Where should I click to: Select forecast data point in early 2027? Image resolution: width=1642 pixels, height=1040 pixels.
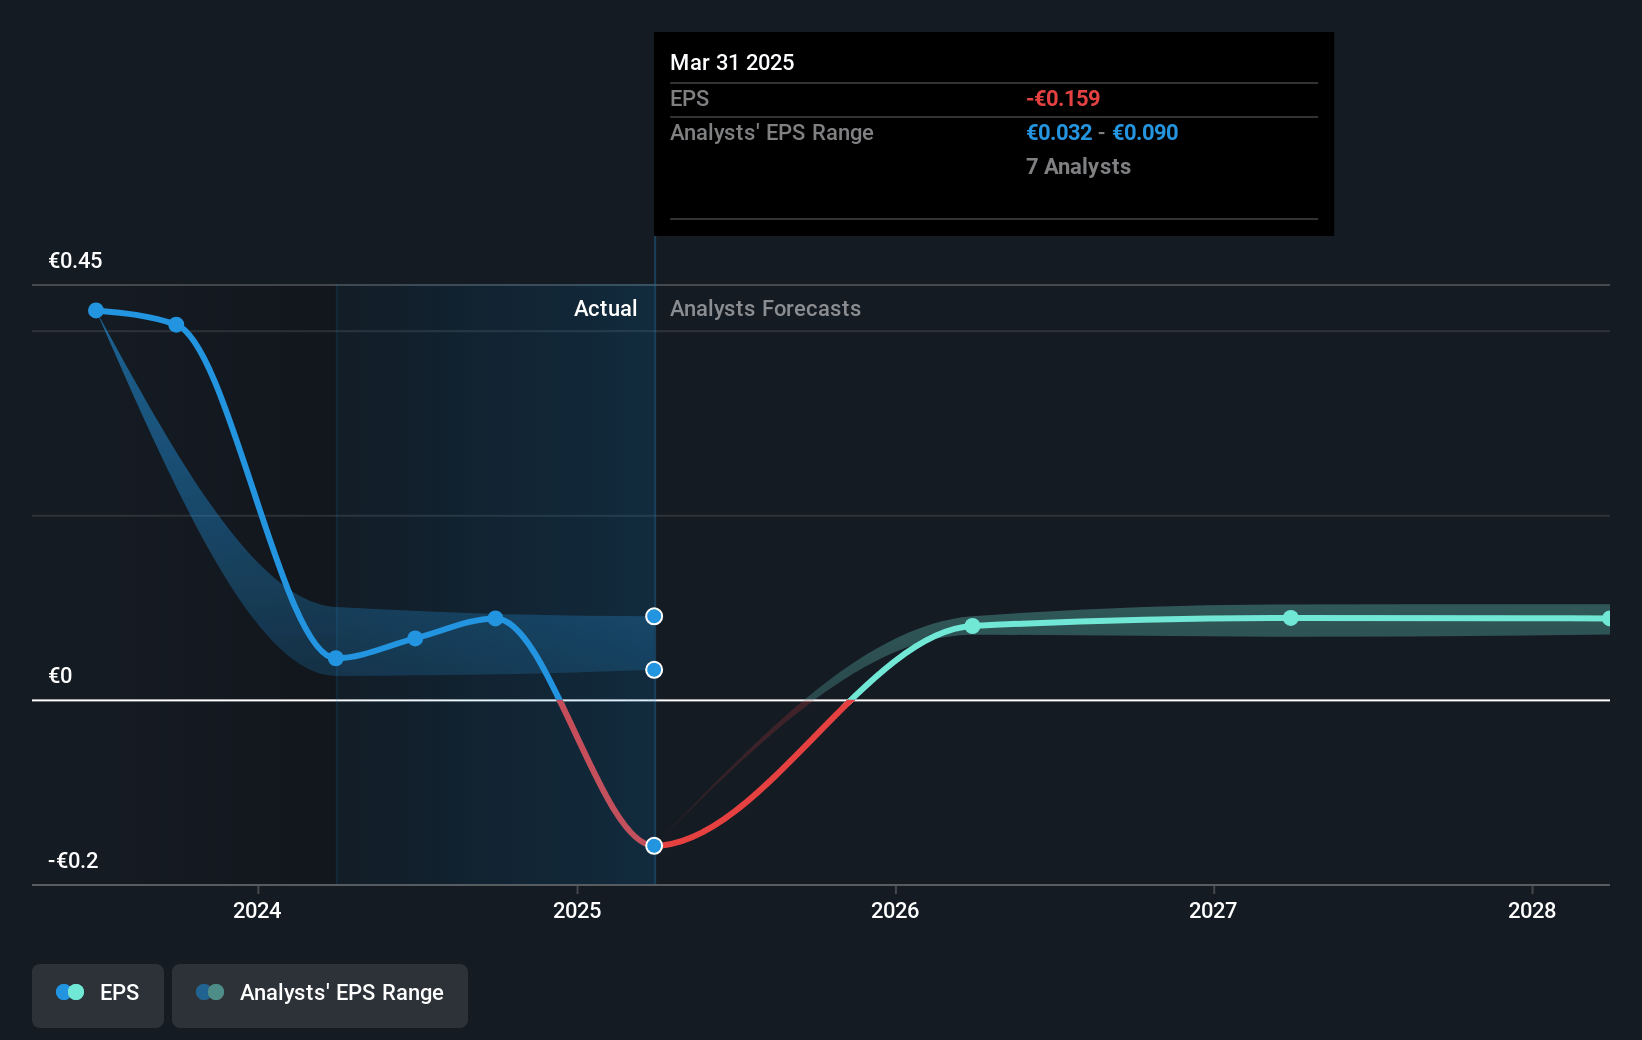pyautogui.click(x=1291, y=618)
